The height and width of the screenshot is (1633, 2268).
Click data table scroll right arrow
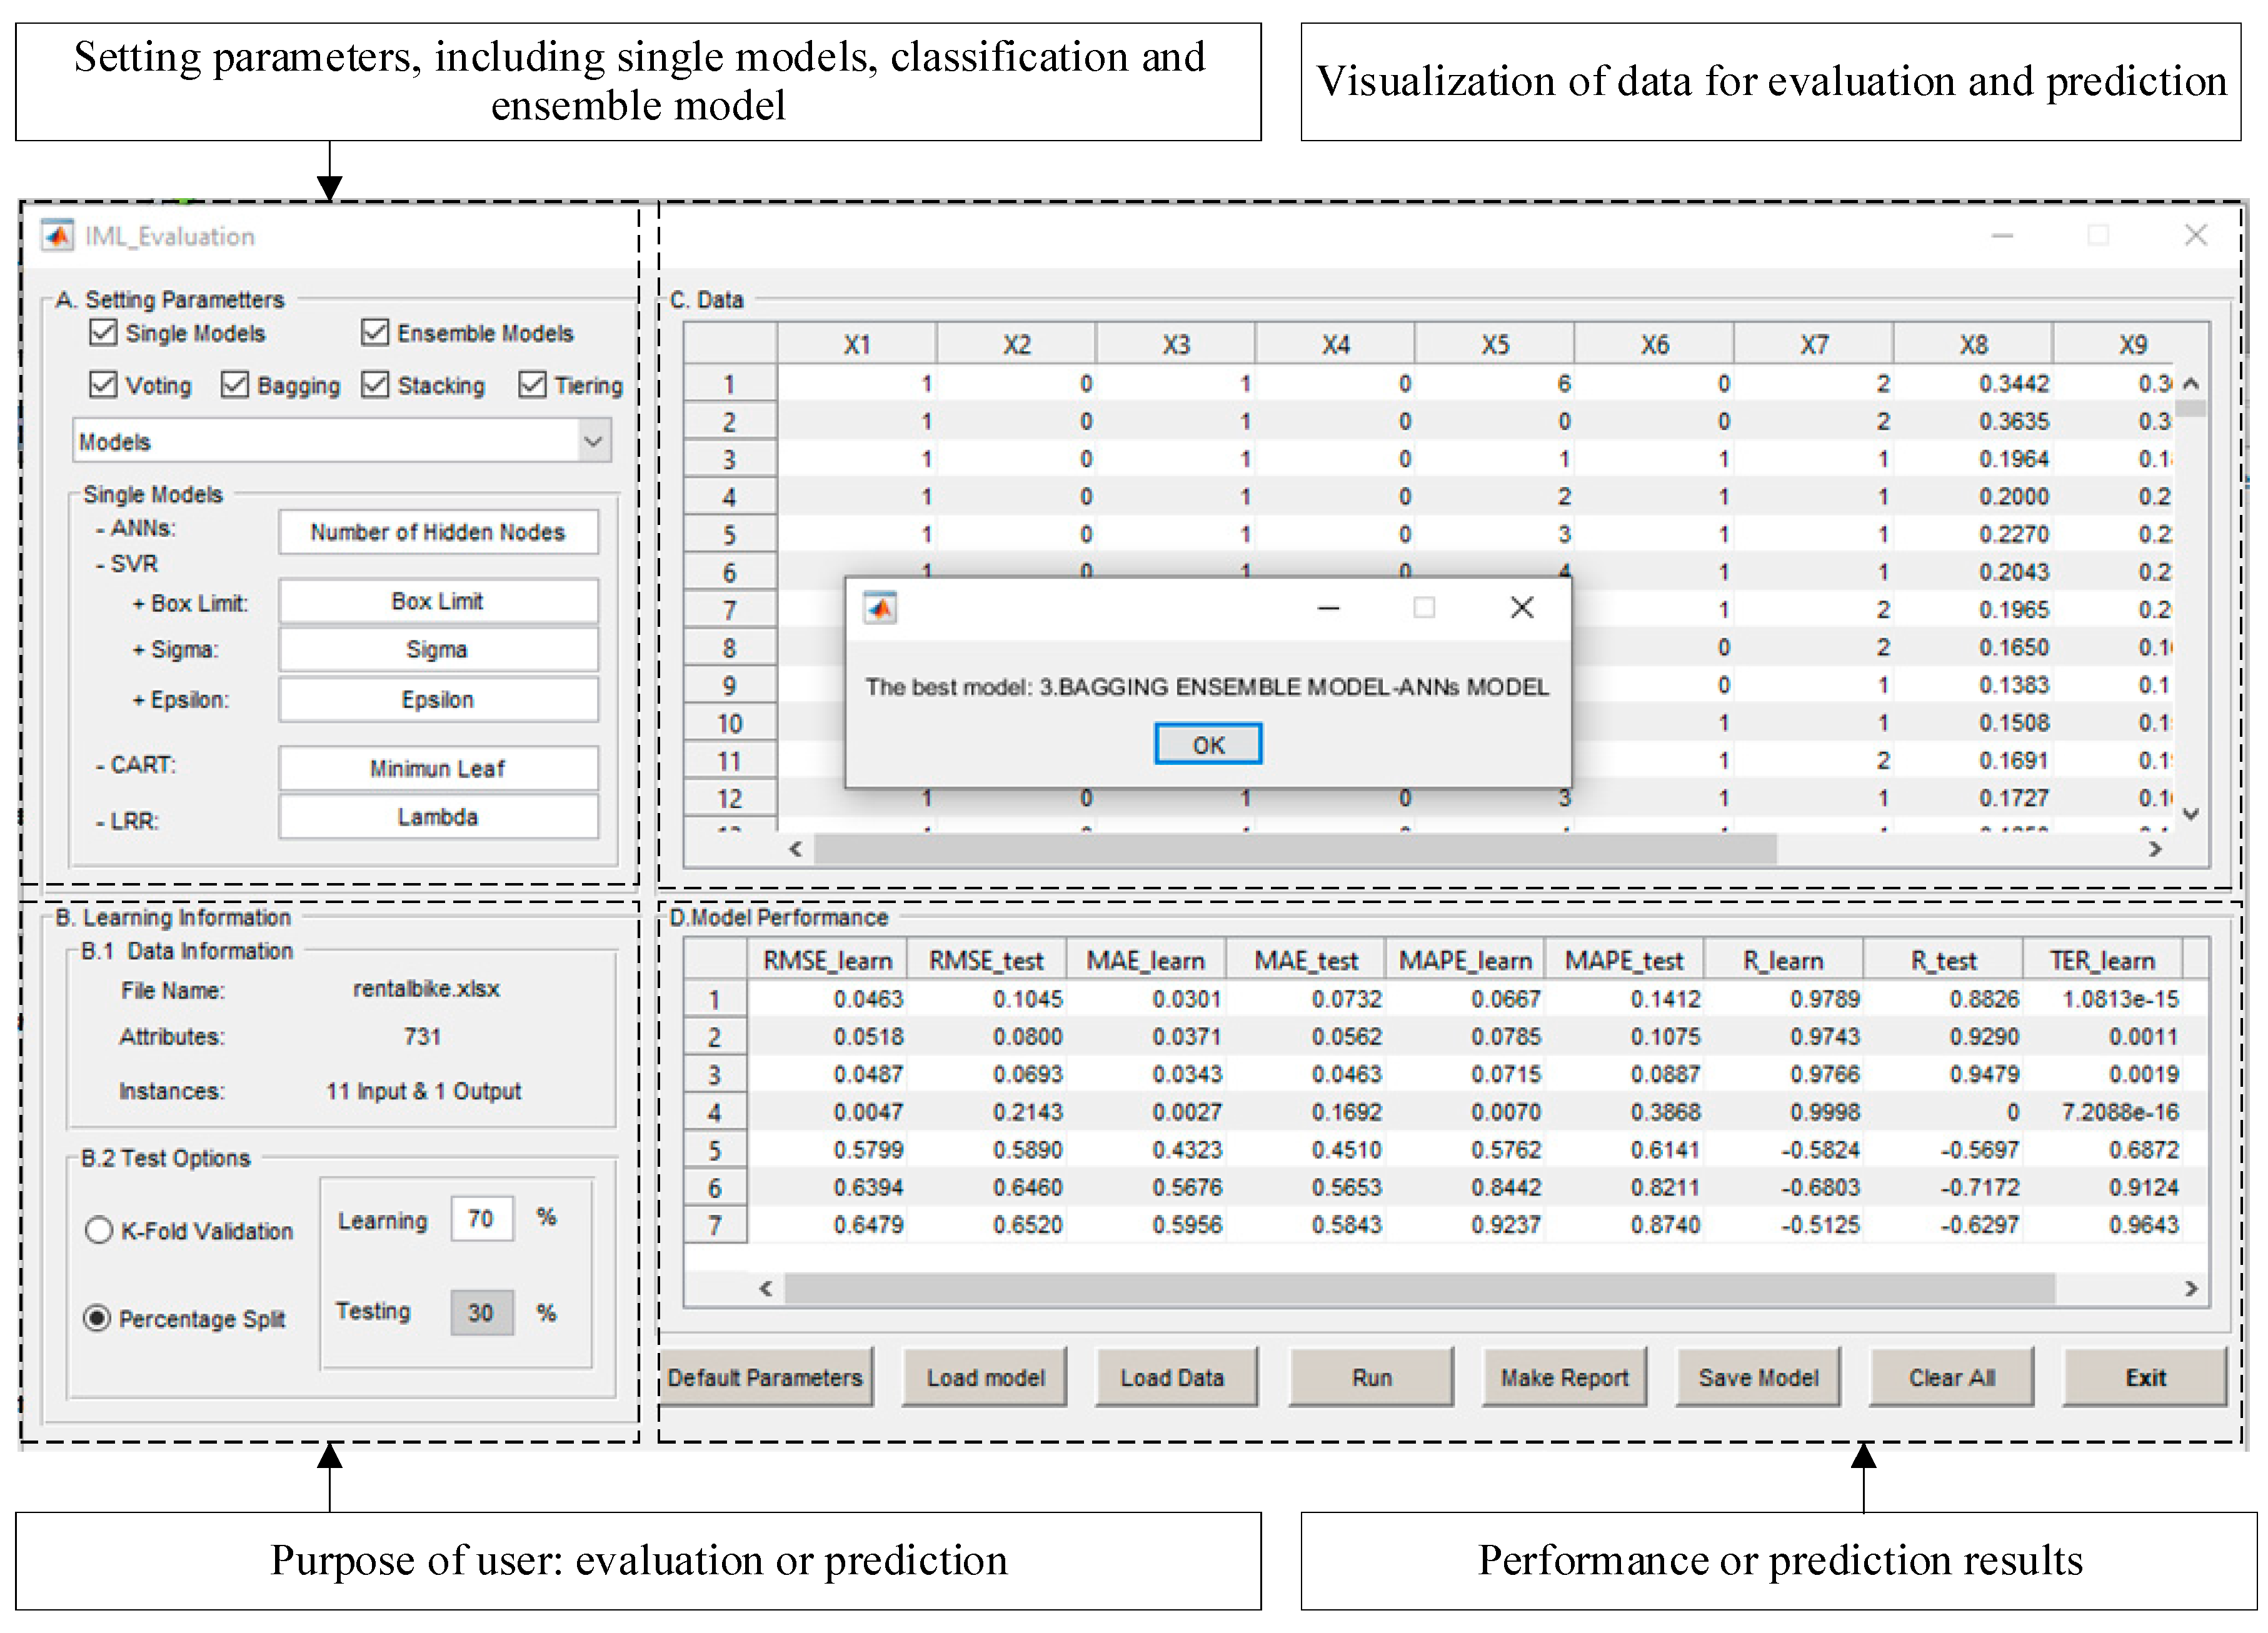pos(2155,849)
